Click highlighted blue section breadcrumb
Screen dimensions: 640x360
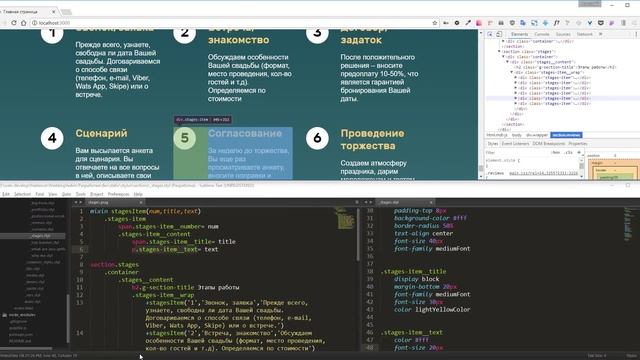(566, 135)
